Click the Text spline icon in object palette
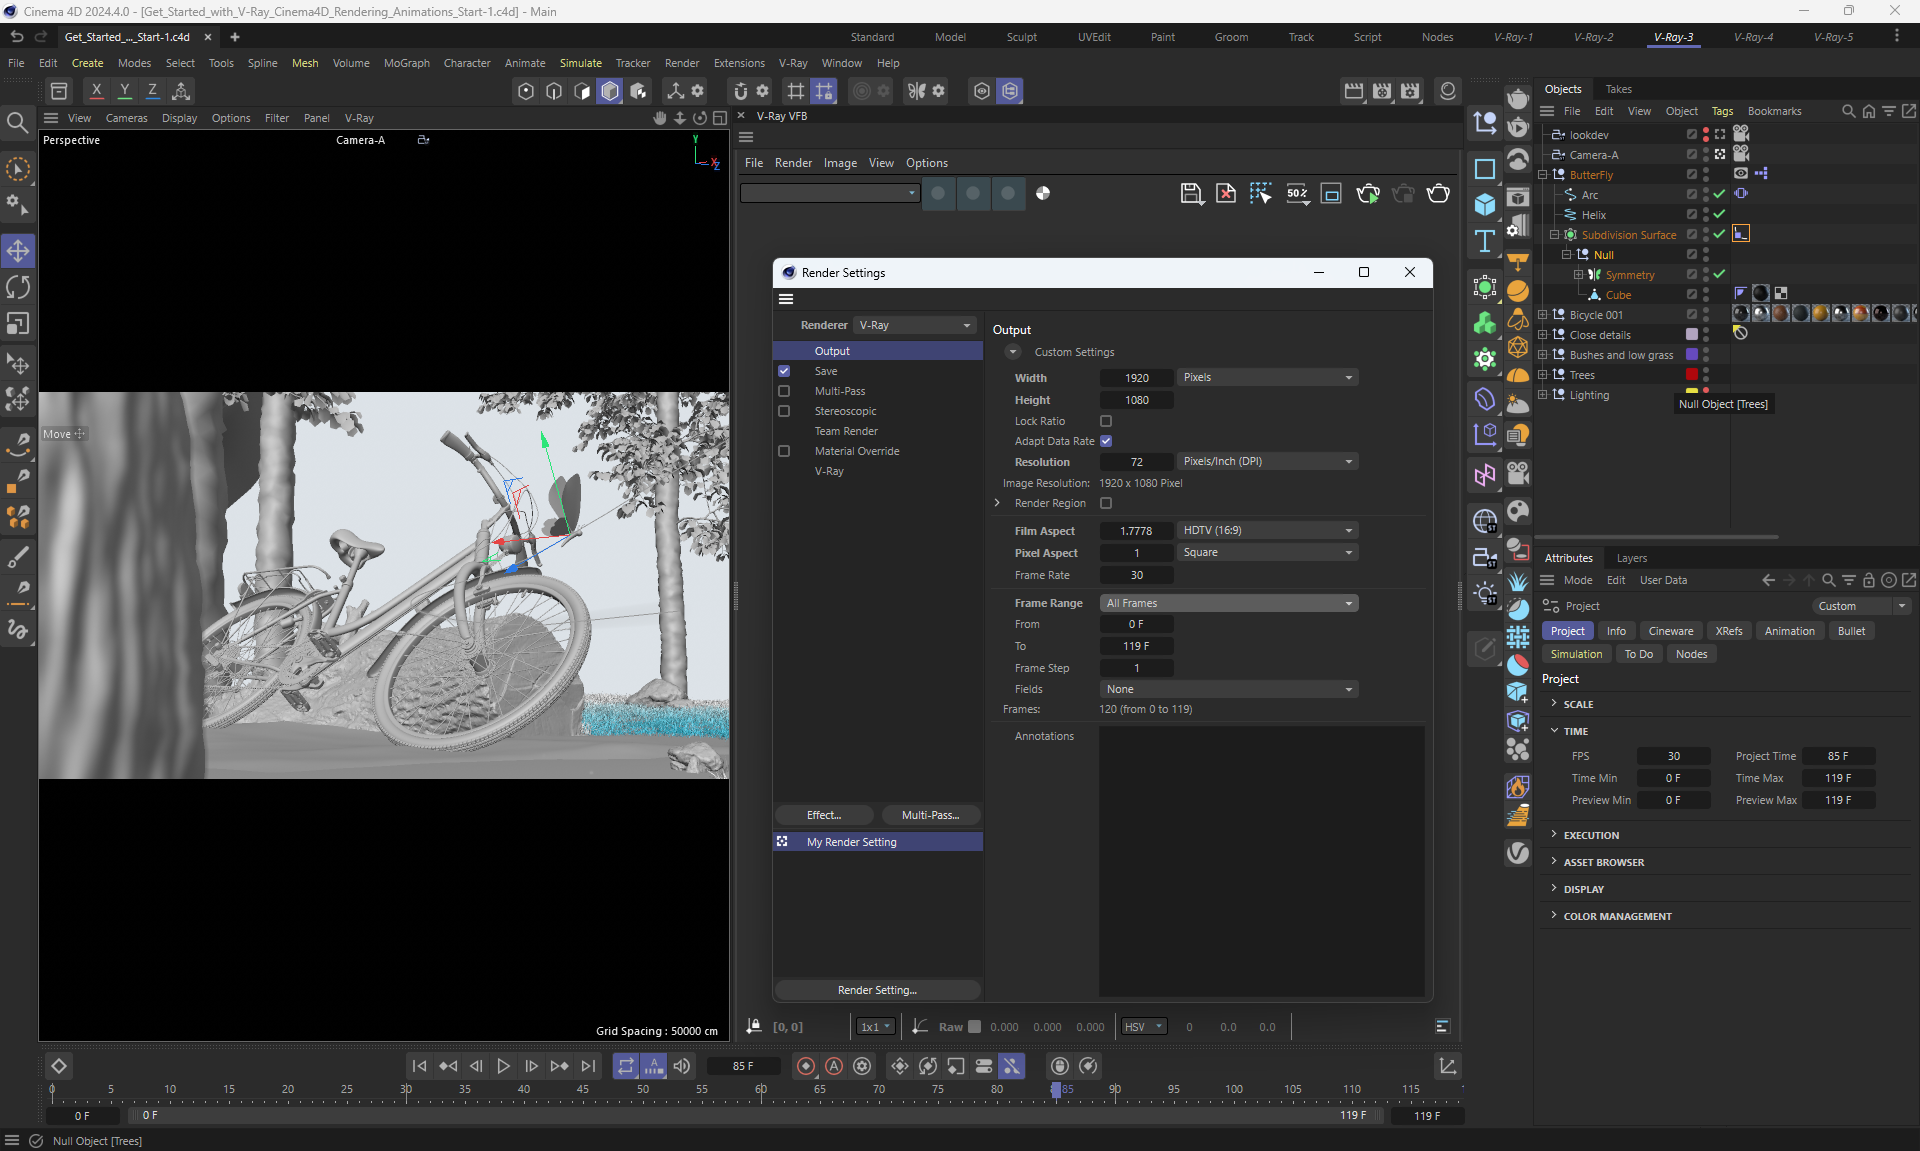The height and width of the screenshot is (1151, 1920). tap(1485, 241)
